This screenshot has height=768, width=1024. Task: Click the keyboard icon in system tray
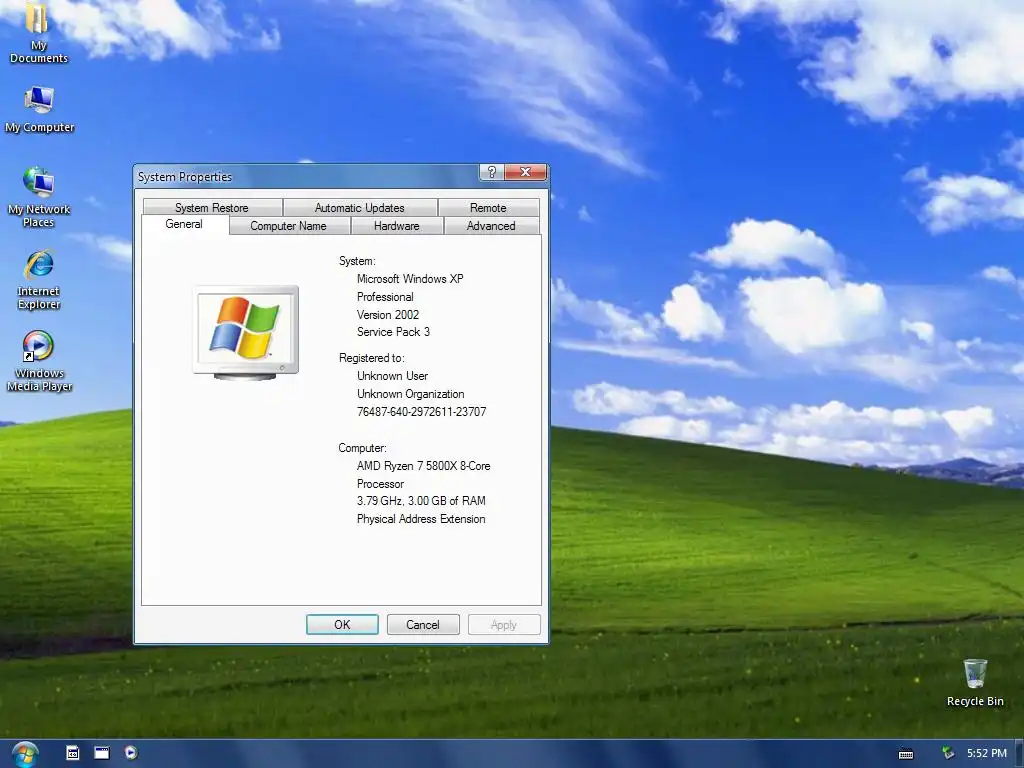[906, 754]
